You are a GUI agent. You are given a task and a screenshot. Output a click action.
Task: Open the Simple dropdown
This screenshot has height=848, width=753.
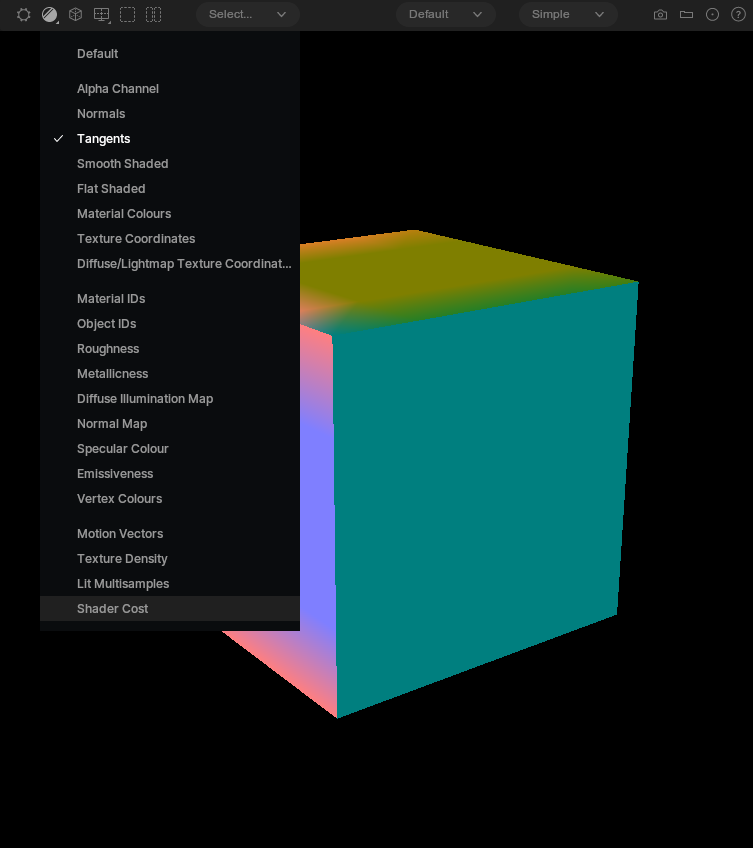pyautogui.click(x=567, y=15)
